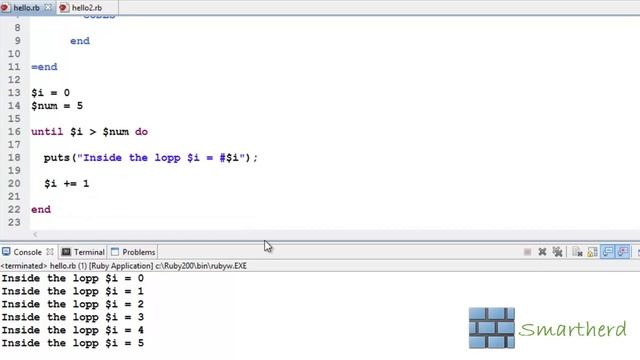Click the Terminal tab icon
640x360 pixels.
point(66,252)
